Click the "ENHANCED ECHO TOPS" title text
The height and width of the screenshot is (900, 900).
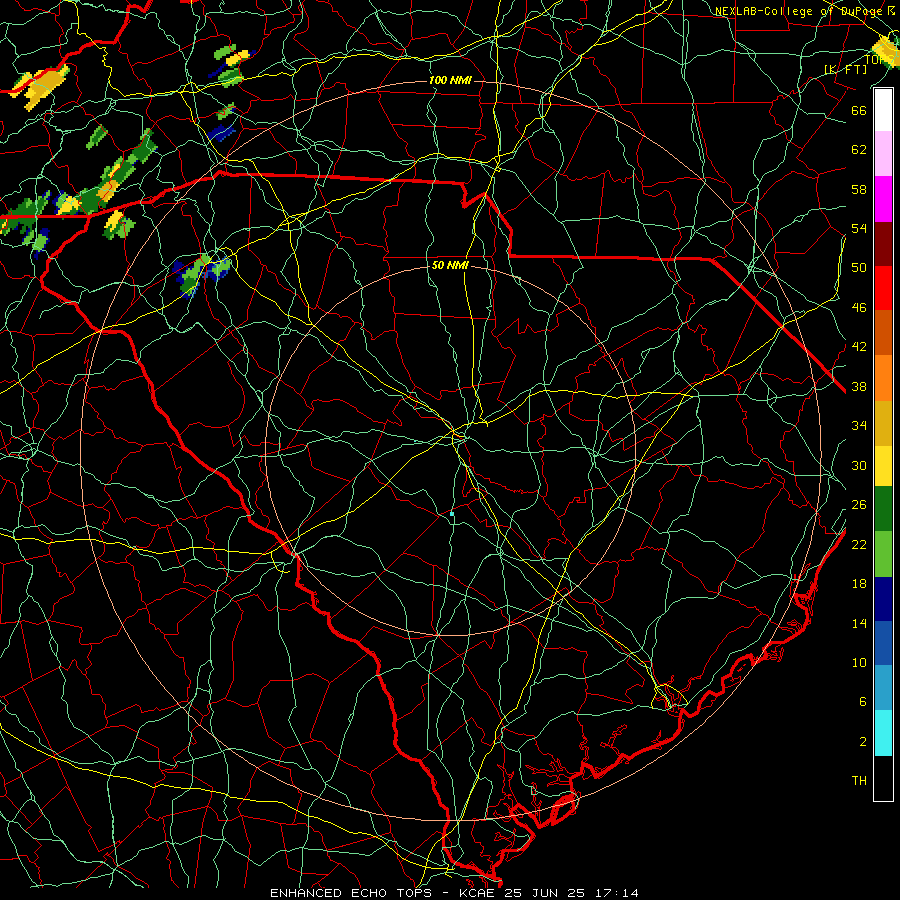351,893
